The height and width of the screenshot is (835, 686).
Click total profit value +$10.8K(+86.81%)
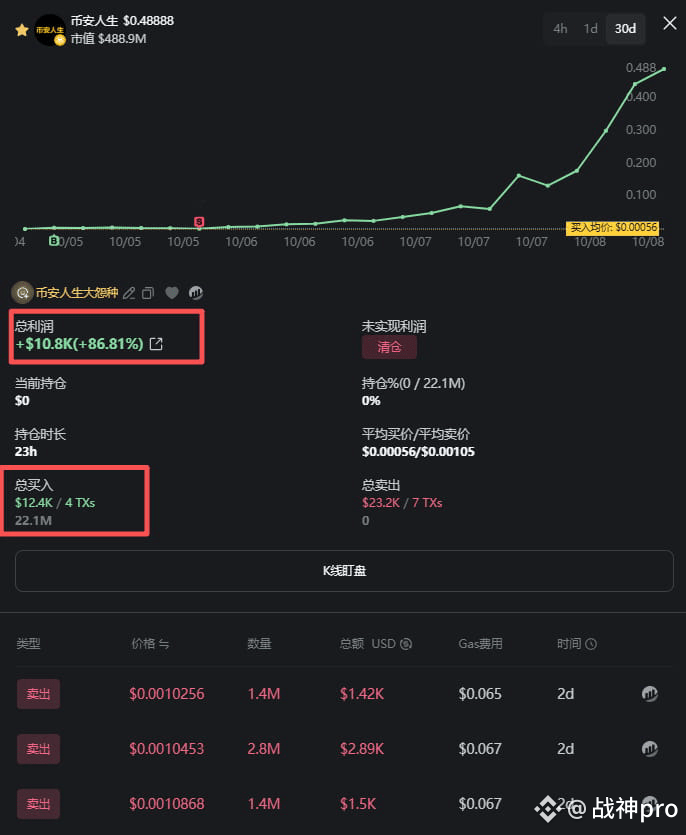click(x=79, y=344)
